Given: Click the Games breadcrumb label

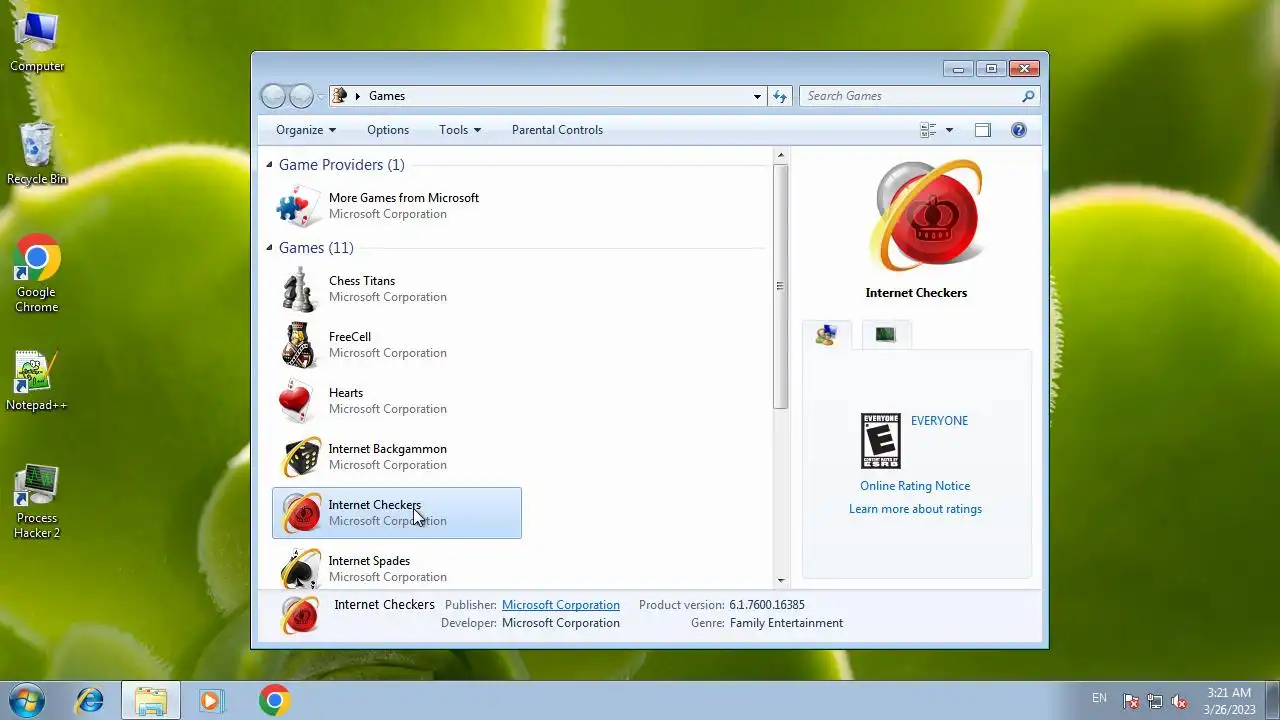Looking at the screenshot, I should point(387,96).
